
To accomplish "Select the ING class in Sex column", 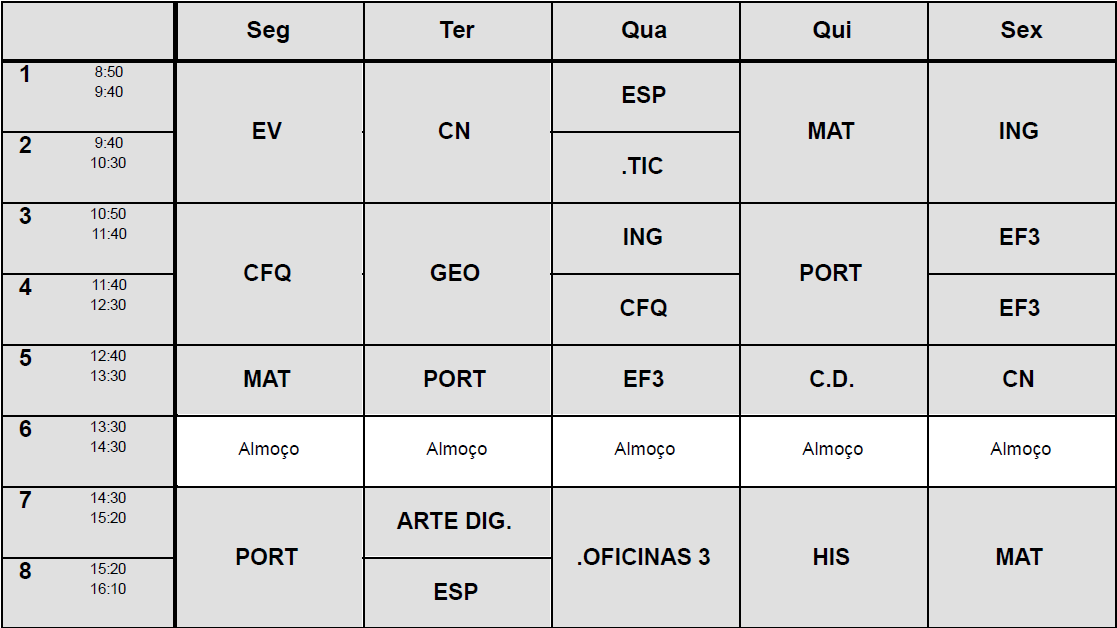I will coord(1019,131).
